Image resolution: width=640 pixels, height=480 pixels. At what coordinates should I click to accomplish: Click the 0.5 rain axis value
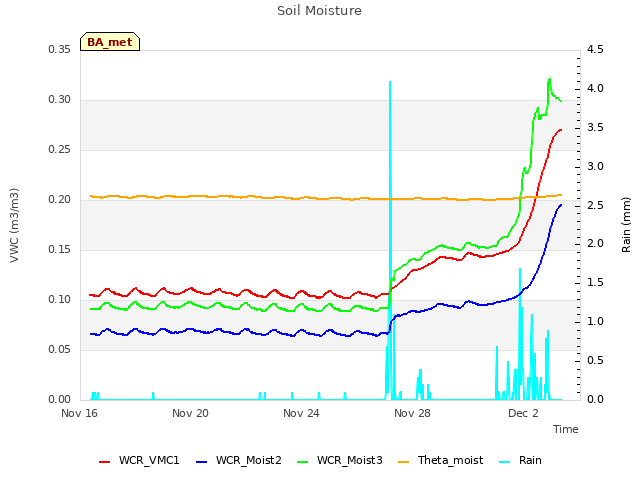click(595, 360)
